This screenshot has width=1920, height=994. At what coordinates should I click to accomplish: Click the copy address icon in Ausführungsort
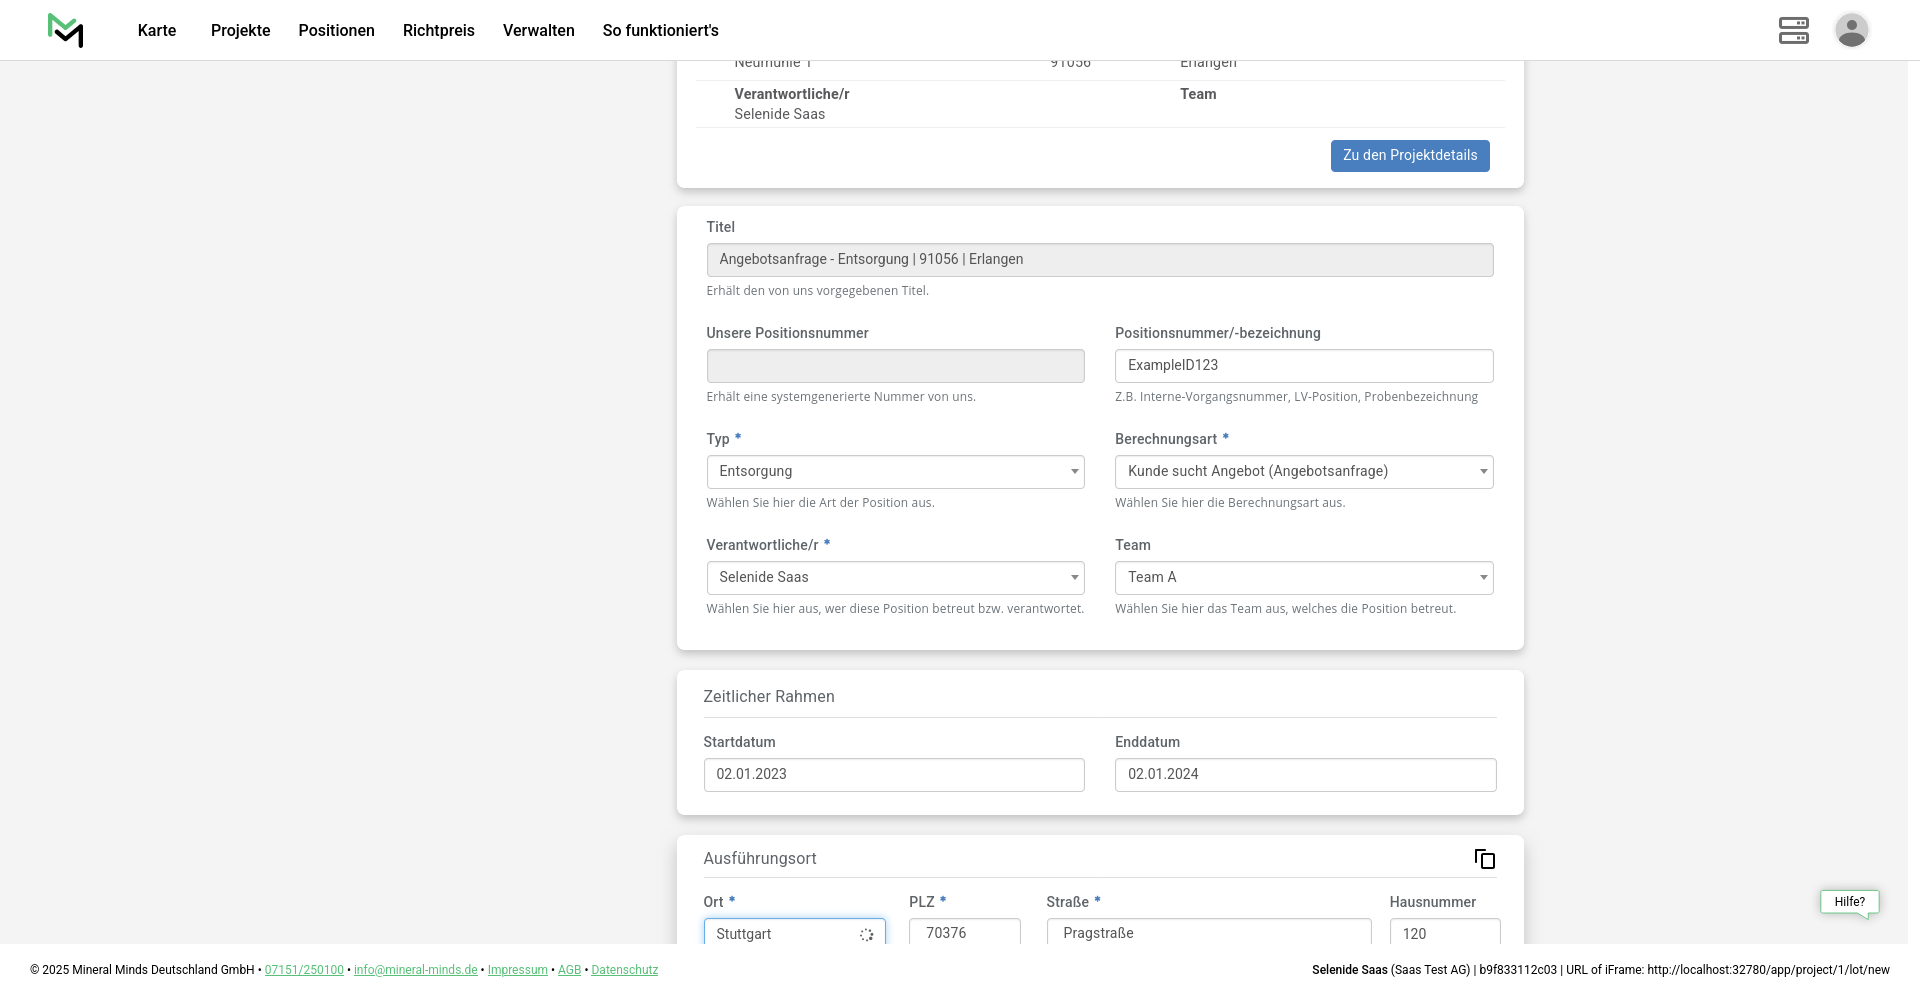(1484, 859)
